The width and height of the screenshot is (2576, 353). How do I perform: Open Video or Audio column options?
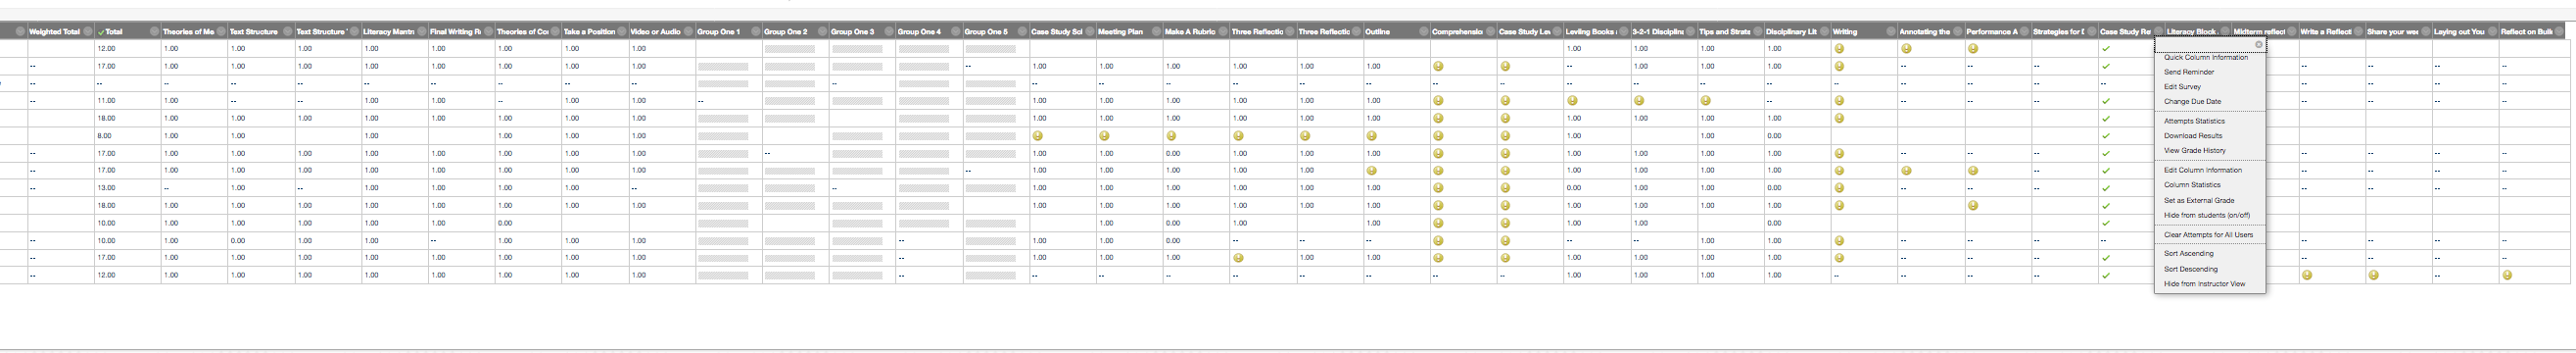(x=689, y=32)
